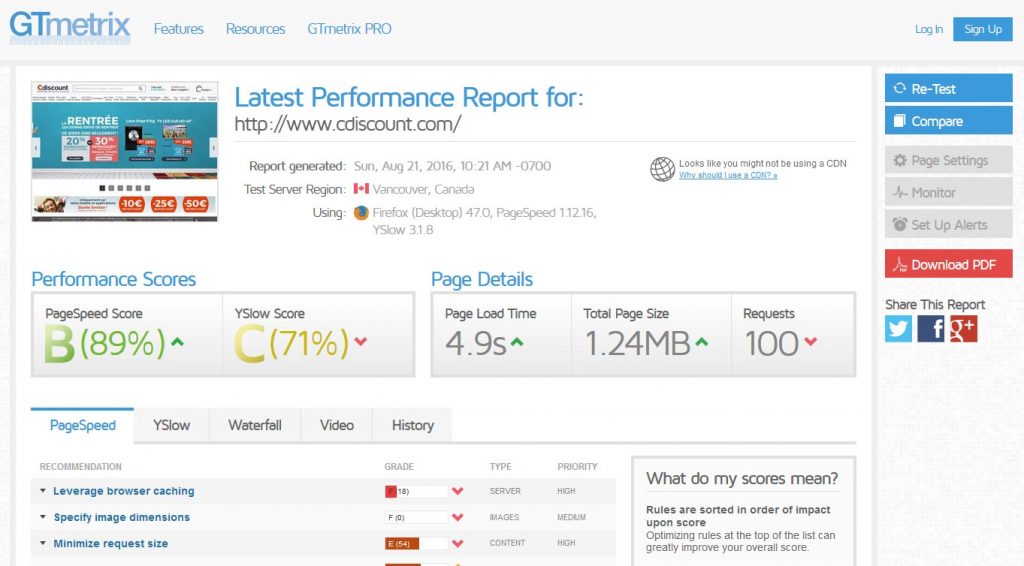Click the Firefox browser icon
Image resolution: width=1024 pixels, height=566 pixels.
[x=360, y=213]
